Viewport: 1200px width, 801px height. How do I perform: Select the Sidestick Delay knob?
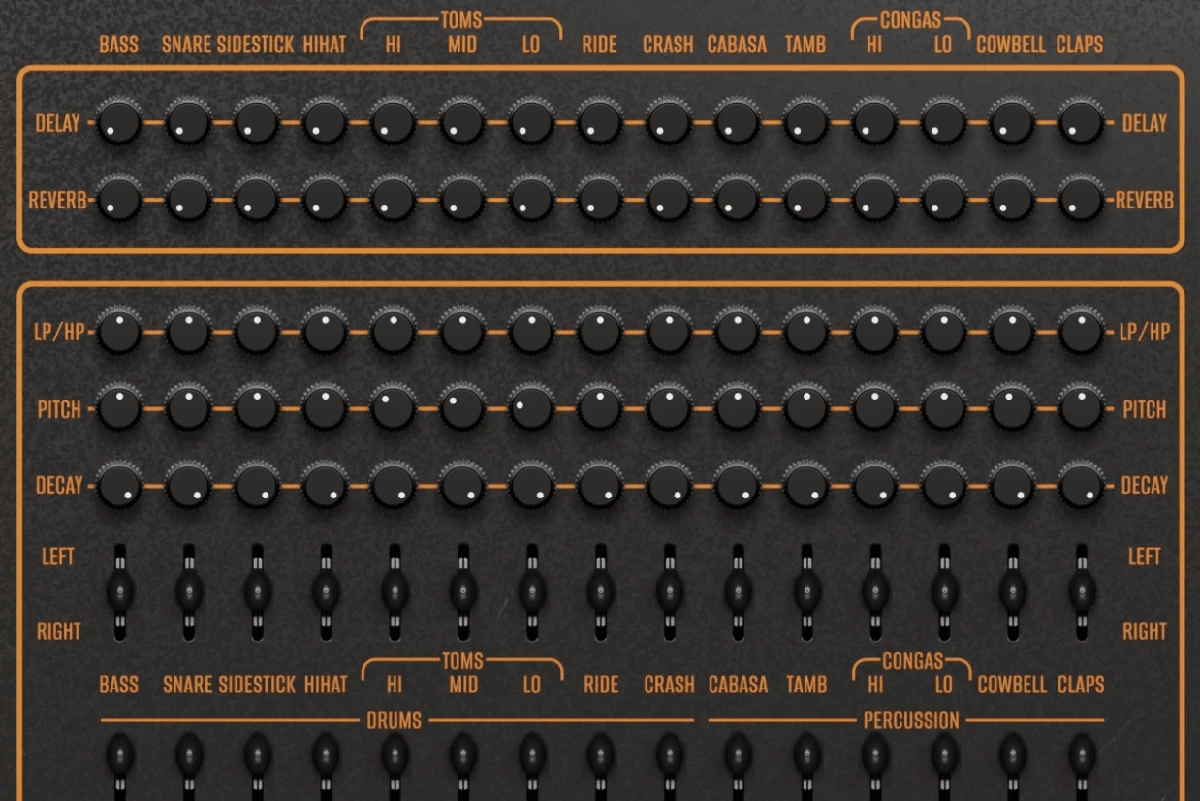[256, 123]
